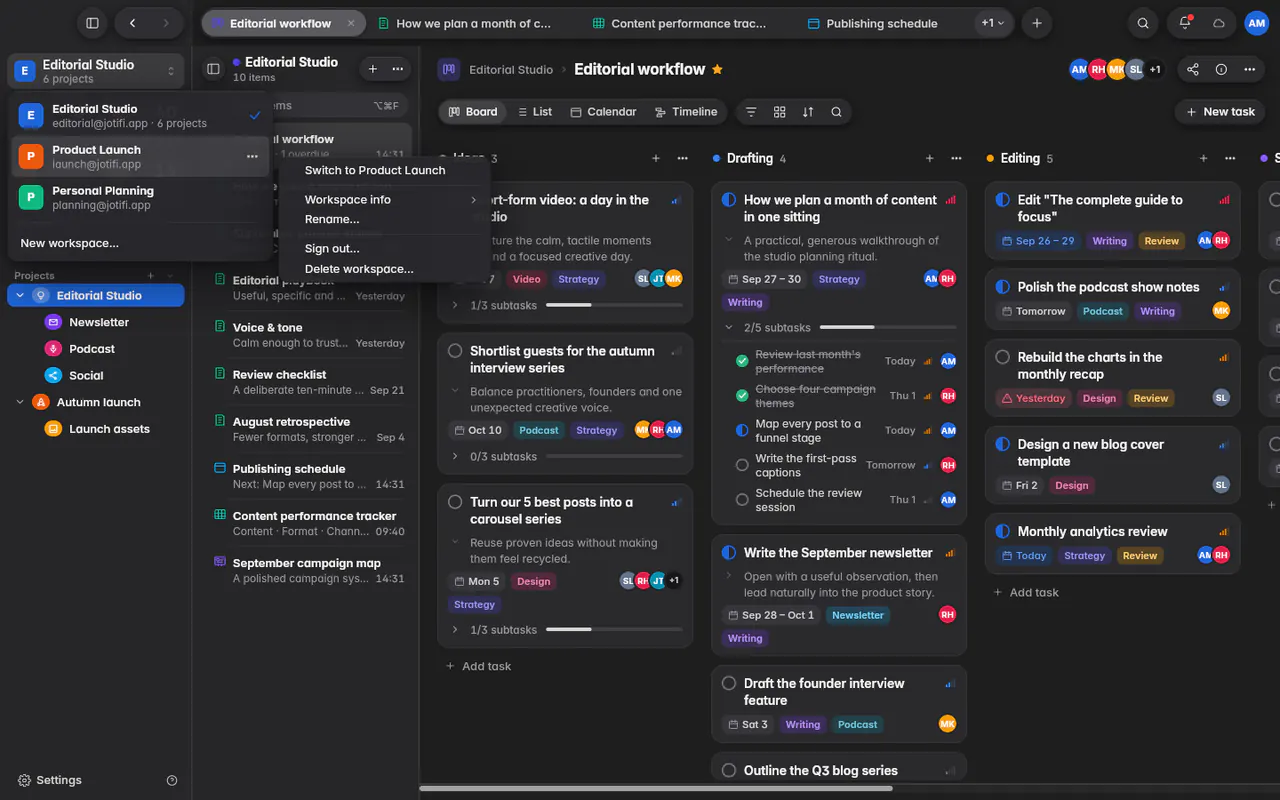Open the filter icon in view toolbar
This screenshot has height=800, width=1280.
click(751, 112)
